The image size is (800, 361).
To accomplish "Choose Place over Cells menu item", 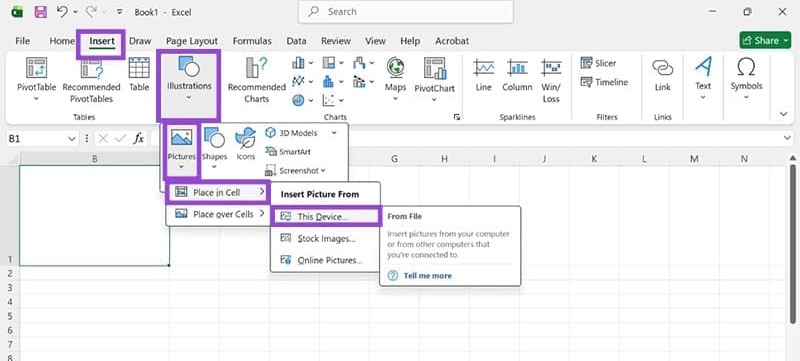I will coord(218,214).
